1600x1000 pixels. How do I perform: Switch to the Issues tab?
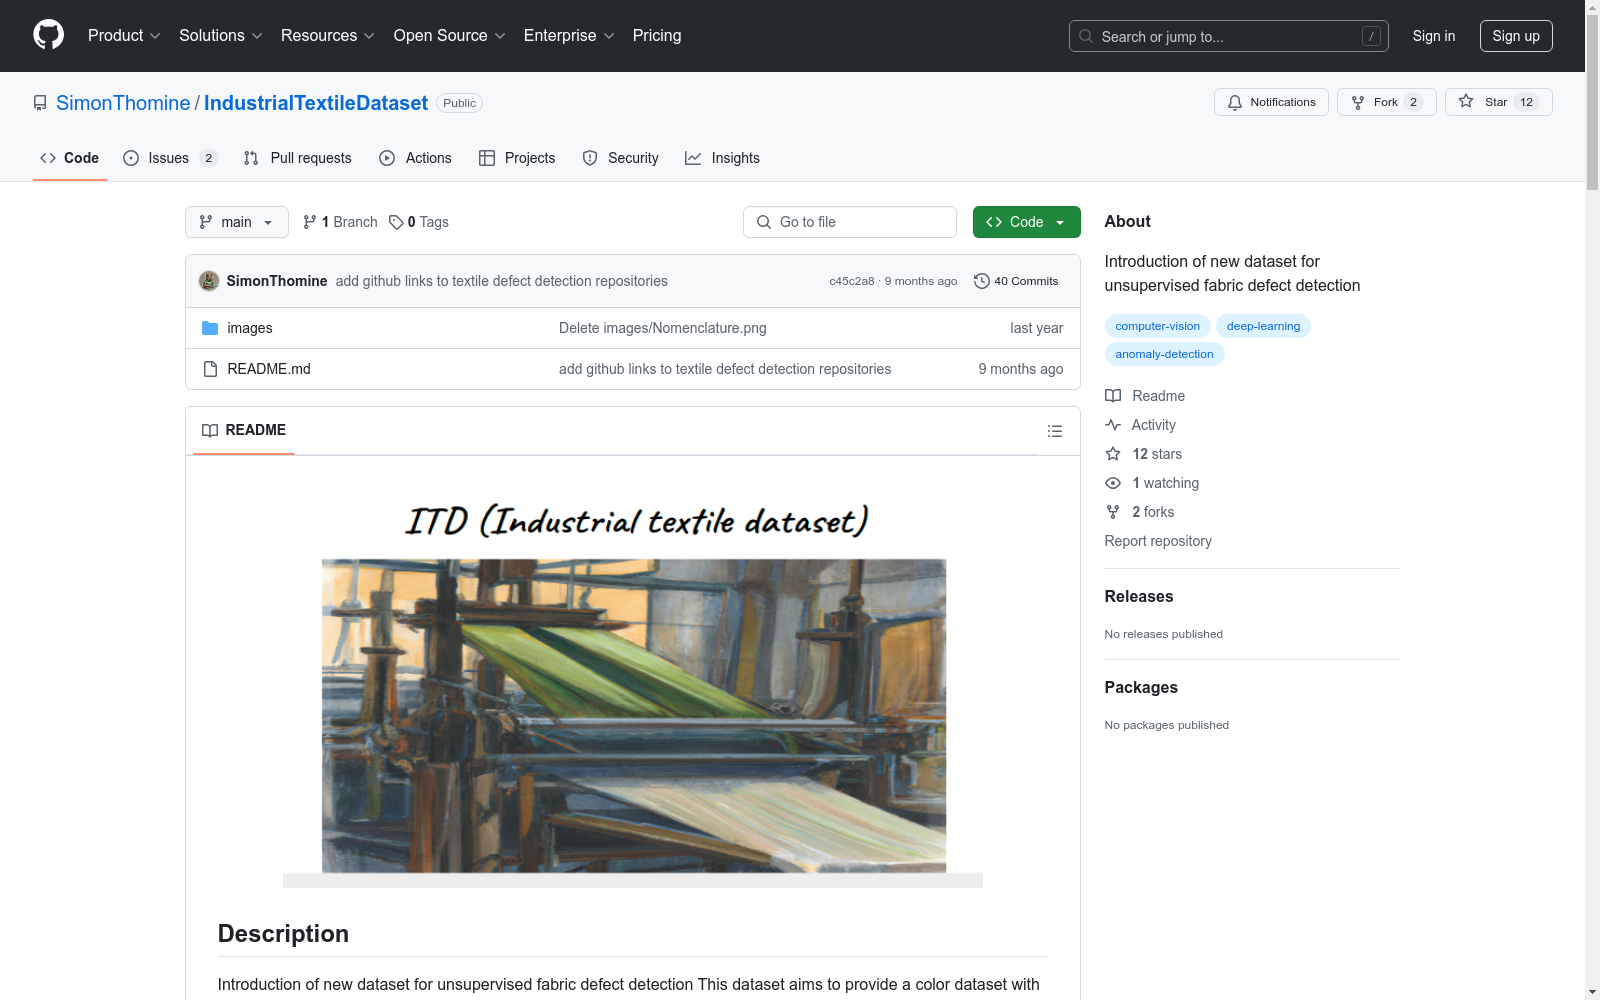tap(170, 158)
